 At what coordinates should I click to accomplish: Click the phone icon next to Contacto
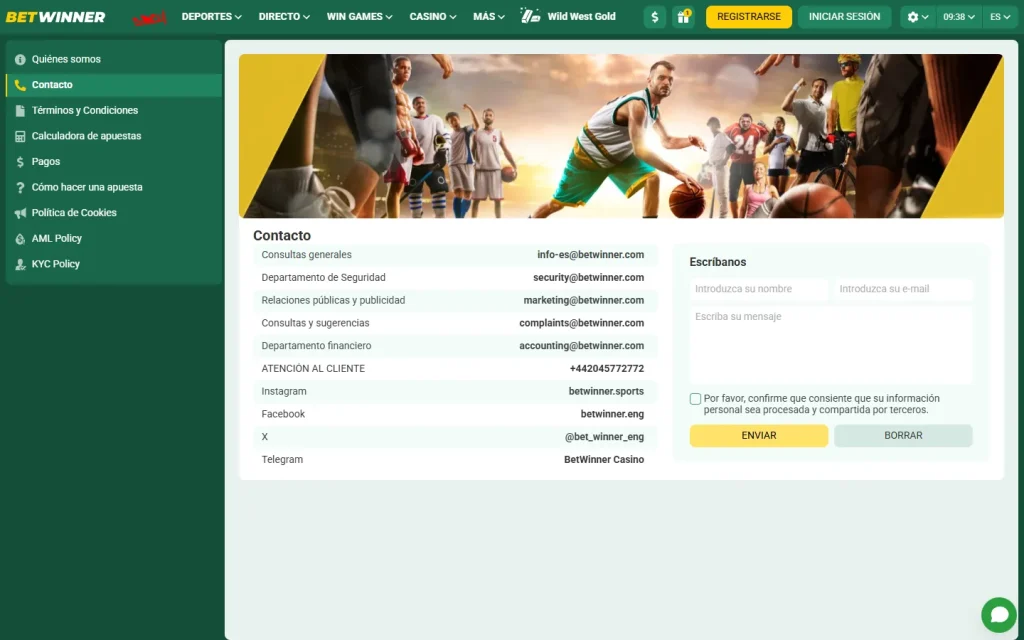[20, 85]
